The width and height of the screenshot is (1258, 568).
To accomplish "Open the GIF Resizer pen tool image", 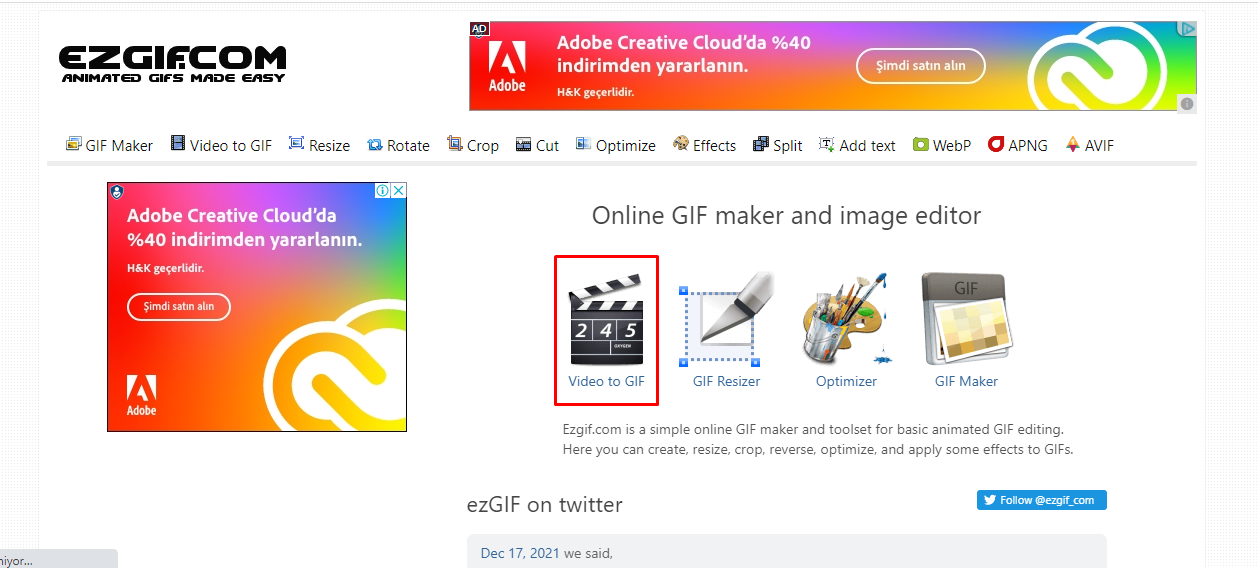I will (x=726, y=318).
